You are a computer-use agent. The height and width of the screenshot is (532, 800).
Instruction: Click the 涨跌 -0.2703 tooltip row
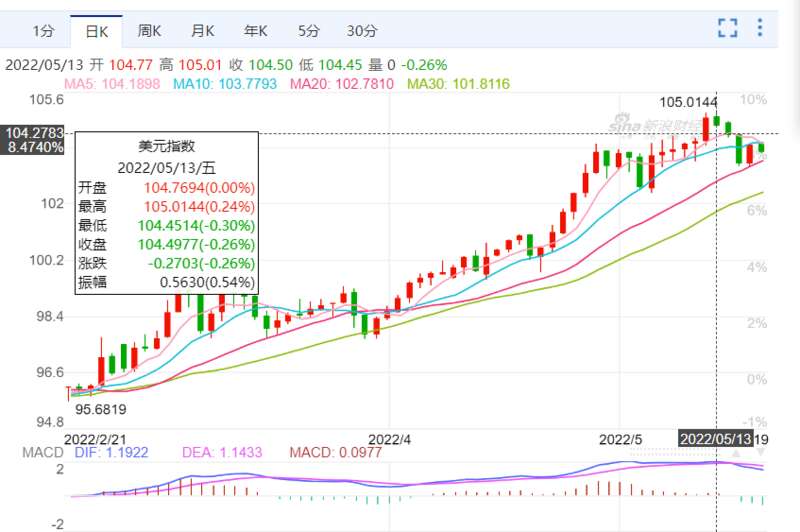(x=166, y=263)
